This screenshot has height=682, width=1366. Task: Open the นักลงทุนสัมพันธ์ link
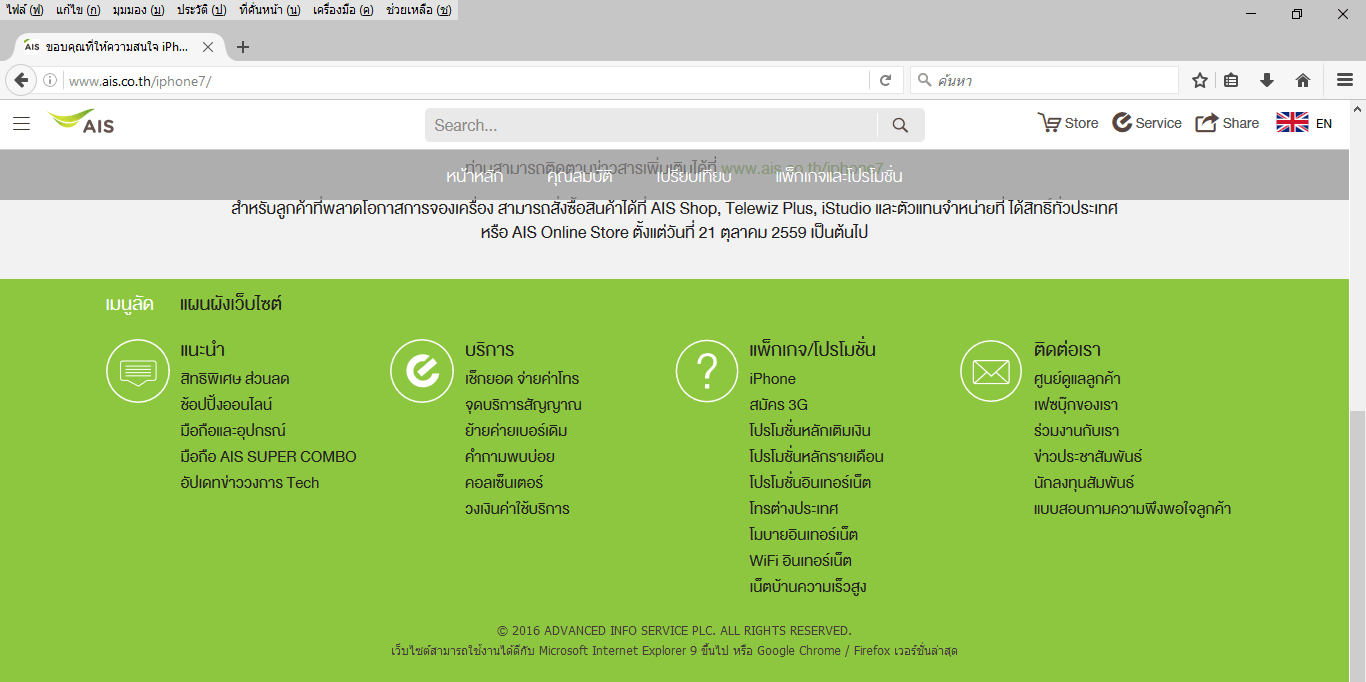tap(1084, 483)
